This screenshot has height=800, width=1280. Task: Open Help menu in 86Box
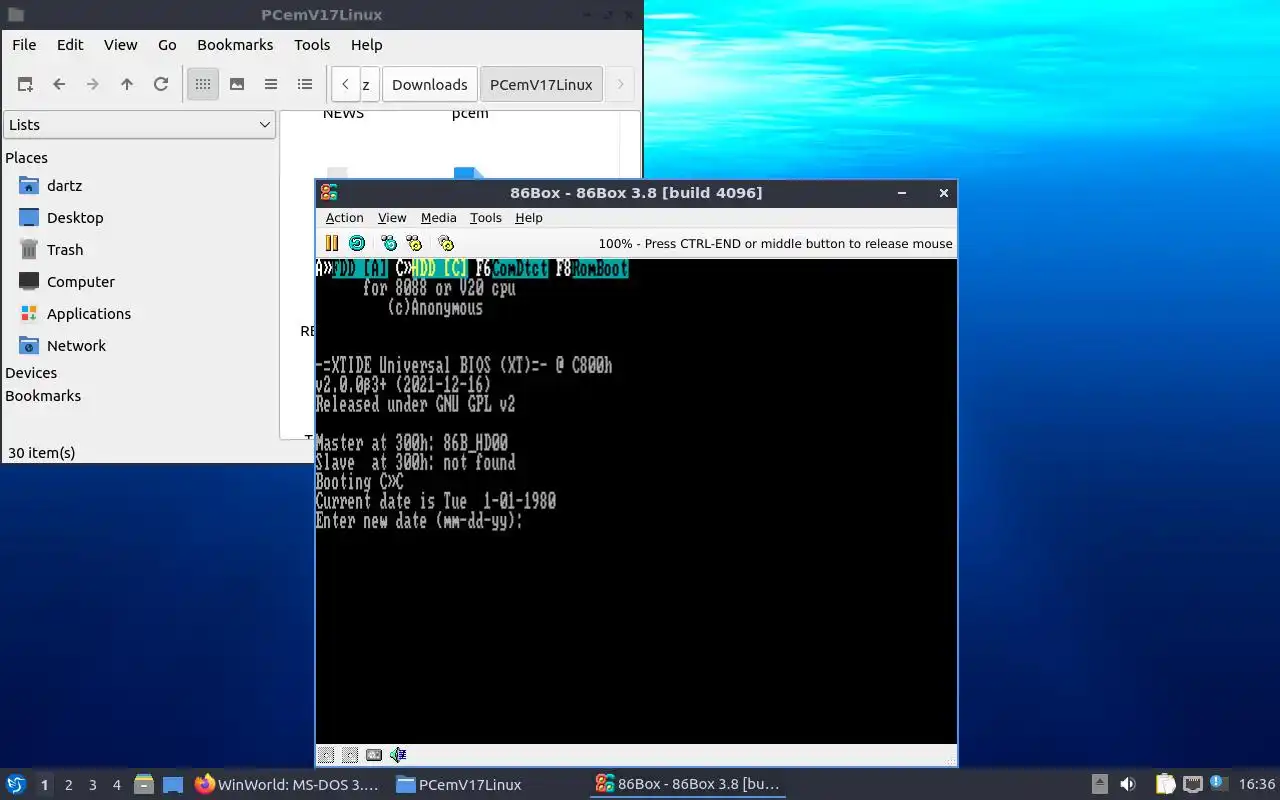(528, 218)
